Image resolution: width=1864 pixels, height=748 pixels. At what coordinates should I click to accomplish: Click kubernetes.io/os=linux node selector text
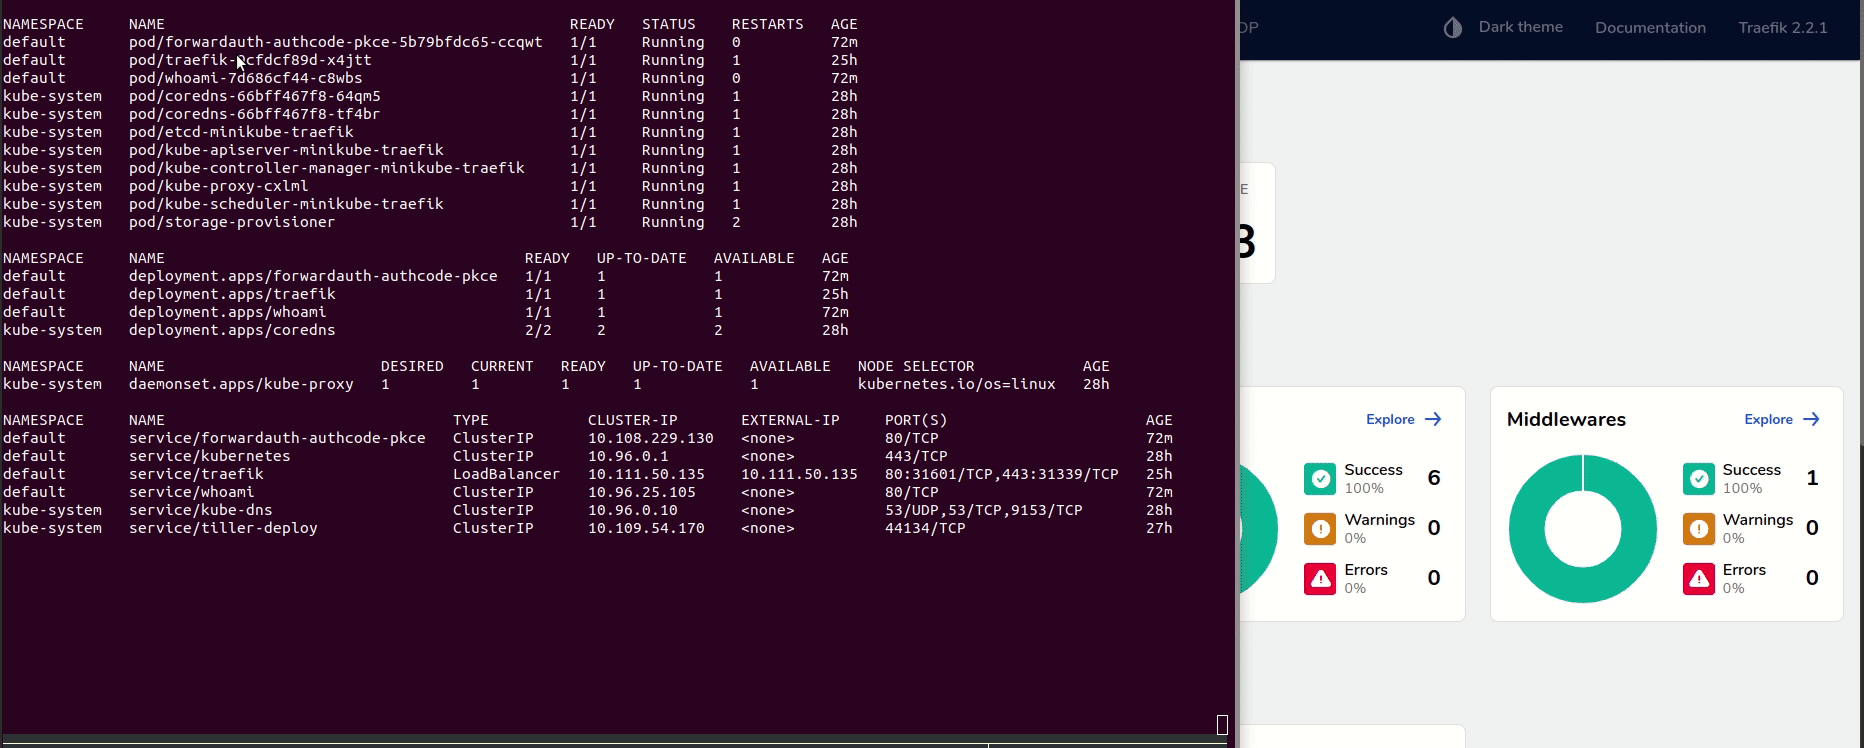[x=957, y=384]
